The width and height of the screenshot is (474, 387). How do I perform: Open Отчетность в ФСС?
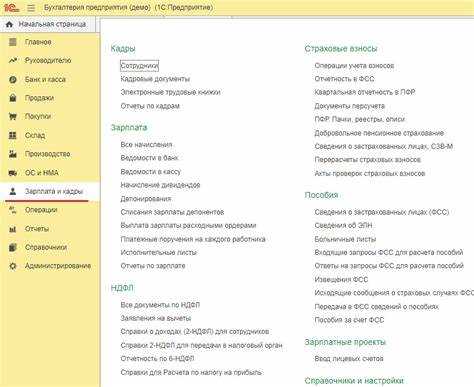(344, 79)
